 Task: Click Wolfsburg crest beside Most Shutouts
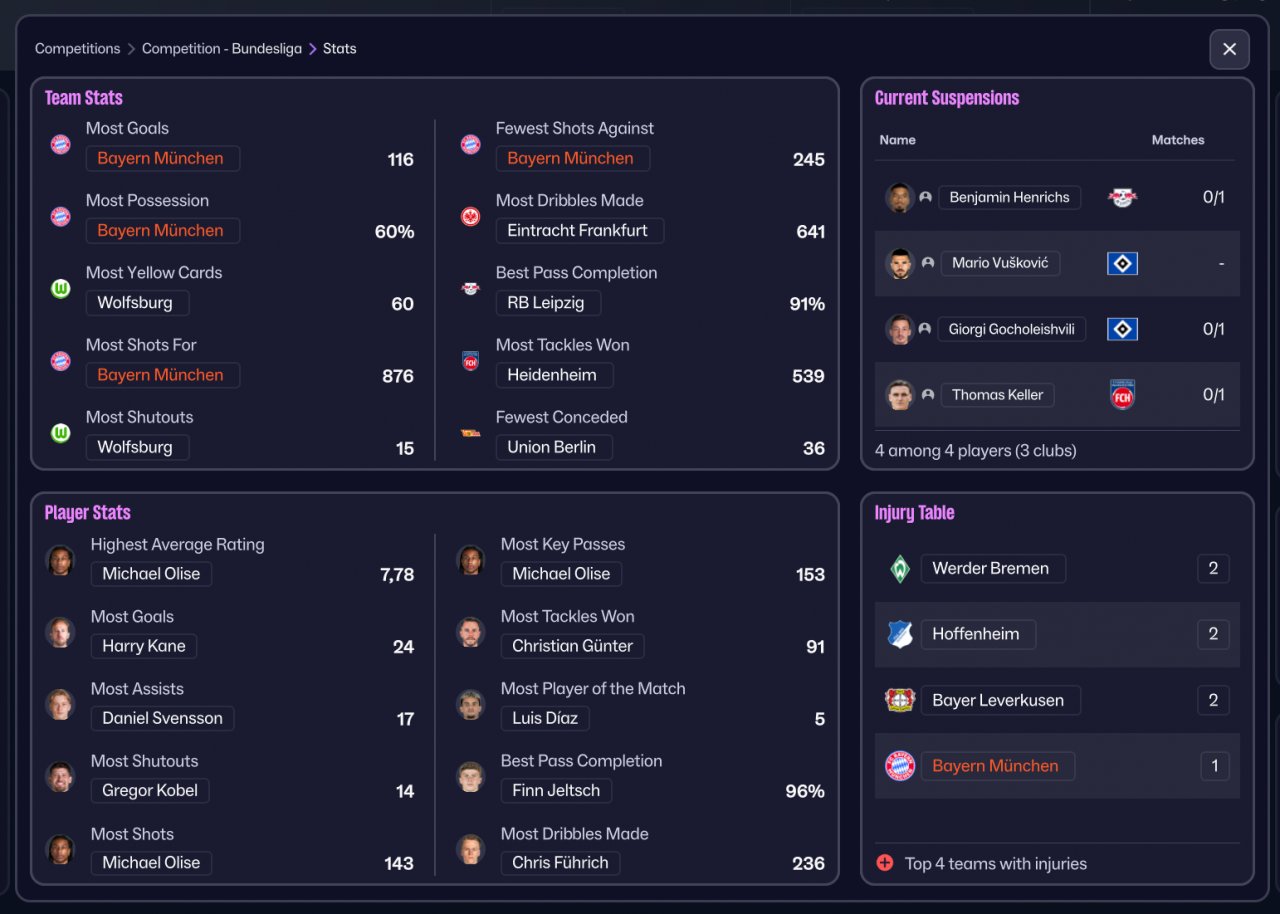(61, 433)
